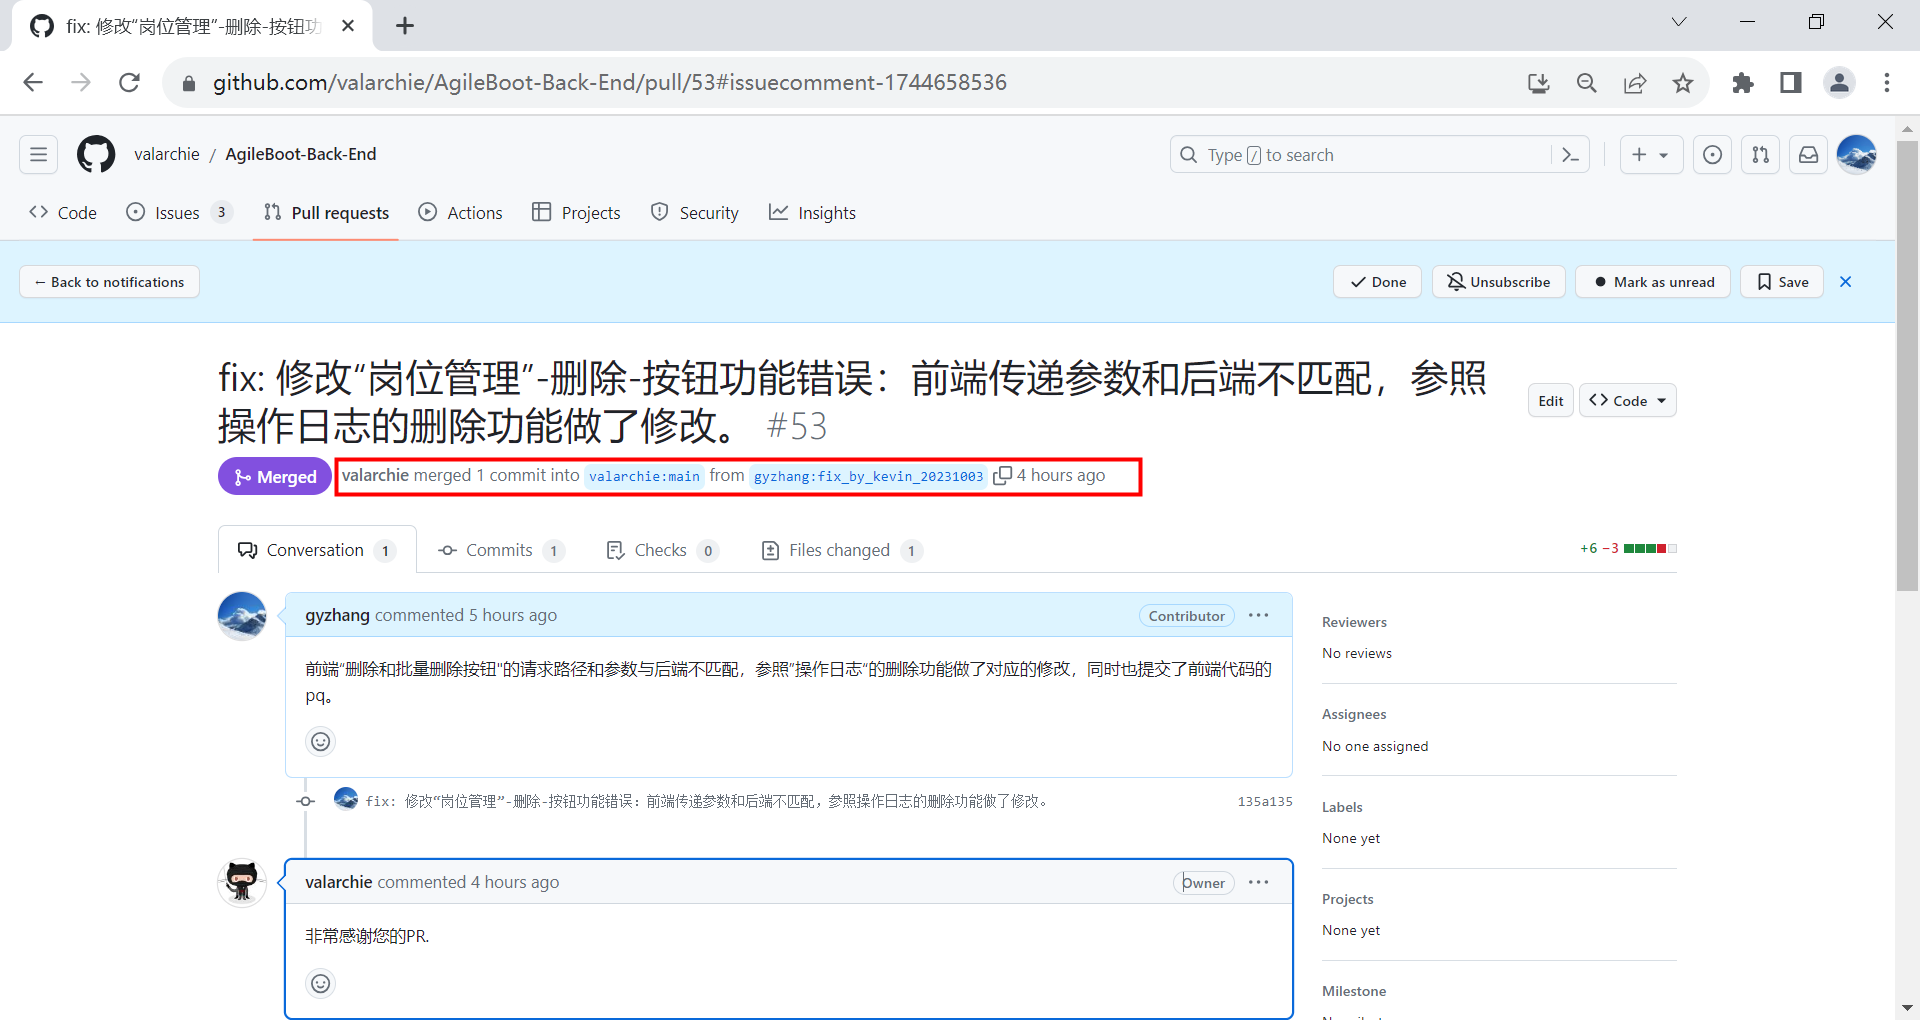
Task: Open the Pull requests tab
Action: tap(326, 213)
